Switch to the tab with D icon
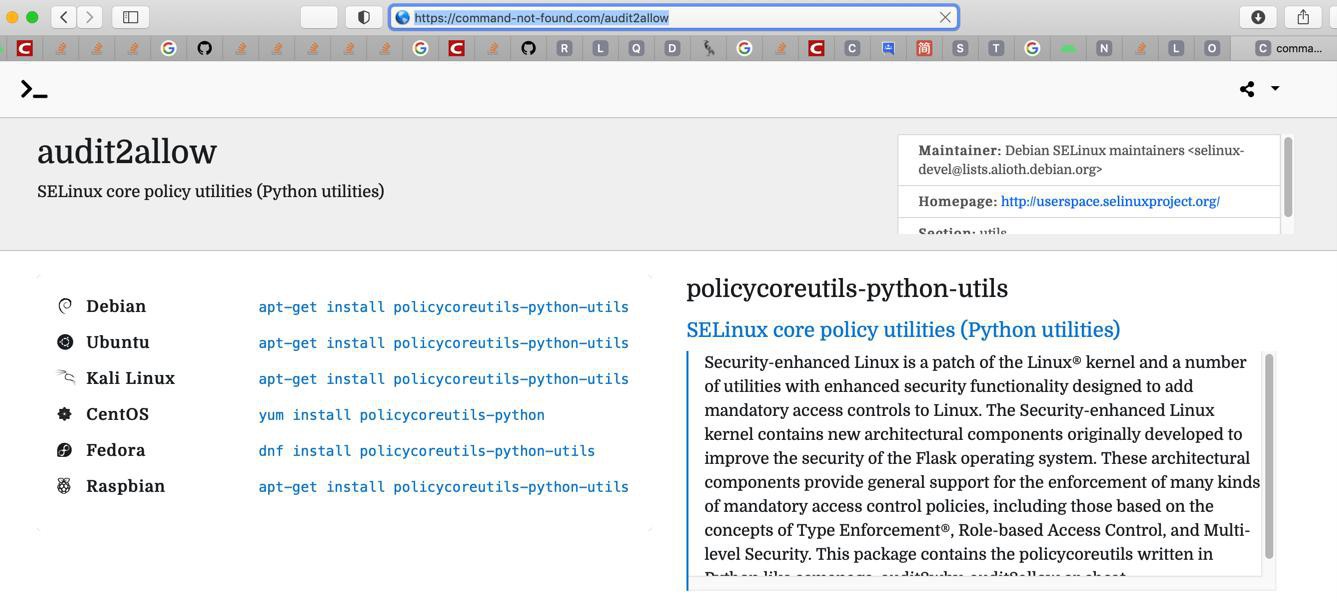1337x602 pixels. click(672, 48)
